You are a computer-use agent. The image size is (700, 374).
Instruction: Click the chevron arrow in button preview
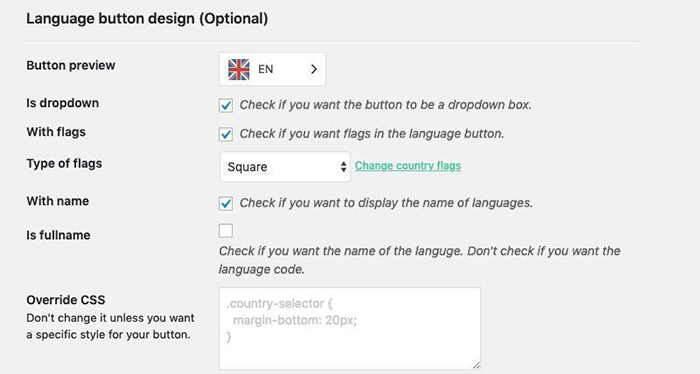click(314, 69)
